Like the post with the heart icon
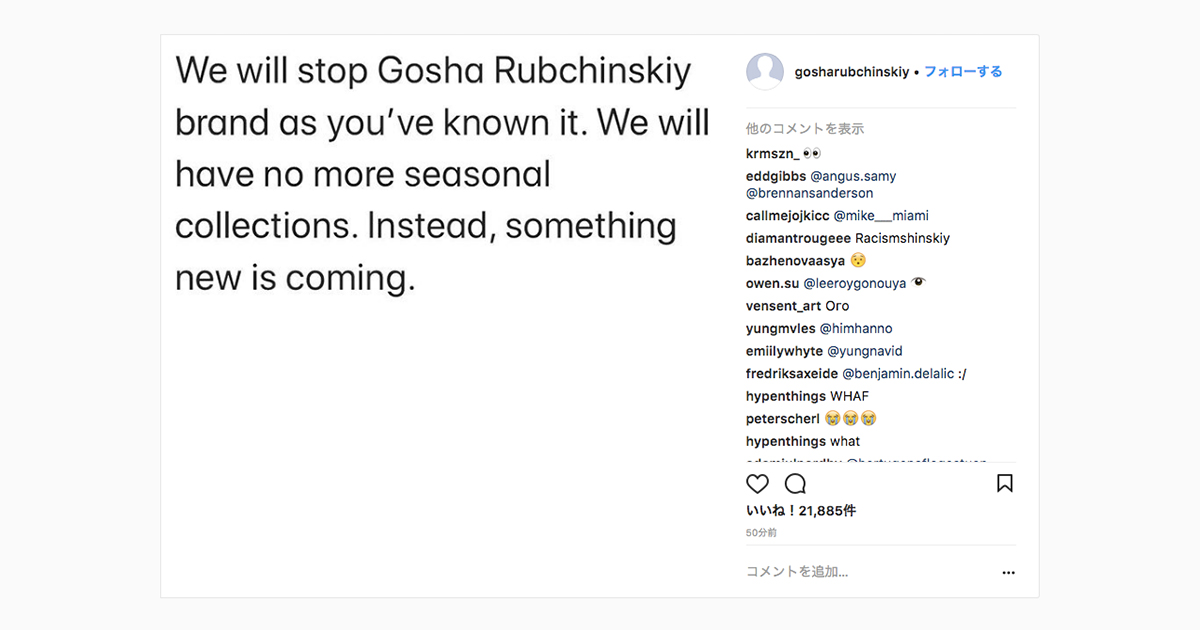Screen dimensions: 1200x630 (757, 484)
